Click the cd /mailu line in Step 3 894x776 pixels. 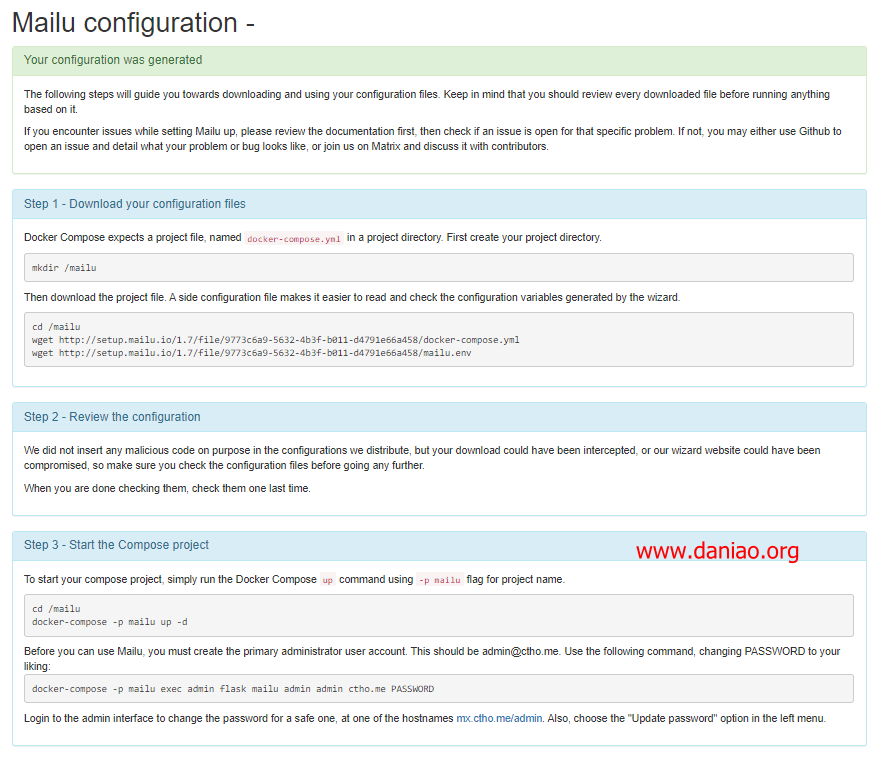click(56, 609)
